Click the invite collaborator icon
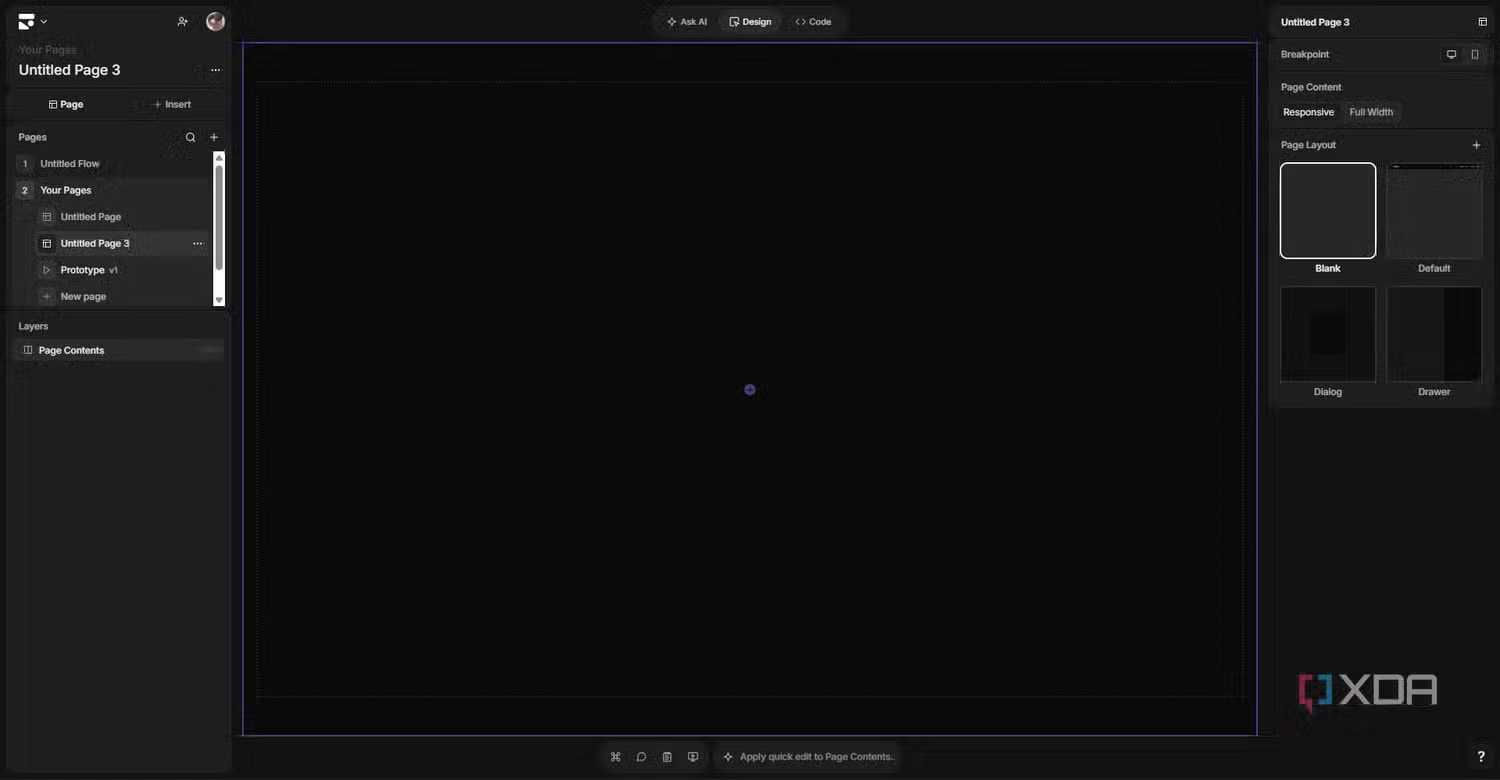 point(182,21)
